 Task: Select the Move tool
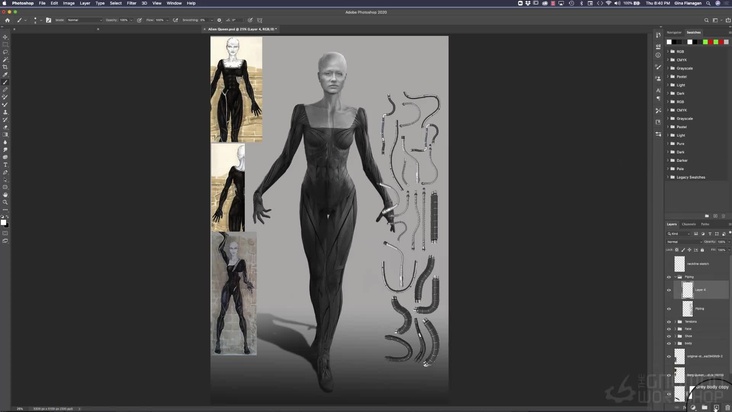click(x=5, y=37)
